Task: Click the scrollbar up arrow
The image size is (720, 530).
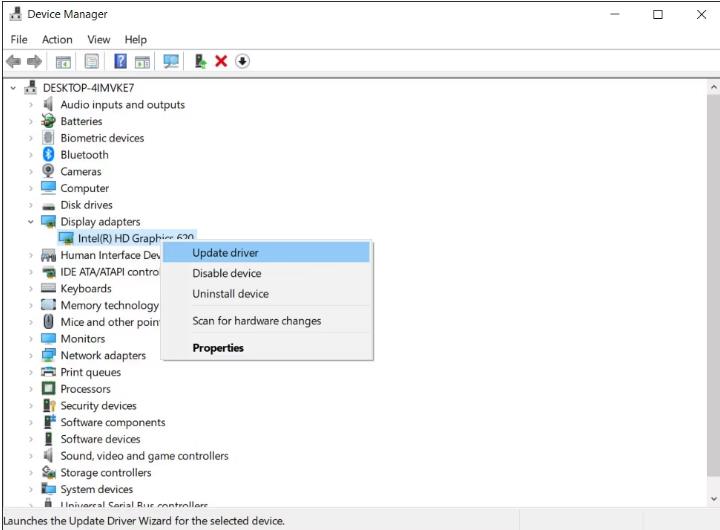Action: [713, 87]
